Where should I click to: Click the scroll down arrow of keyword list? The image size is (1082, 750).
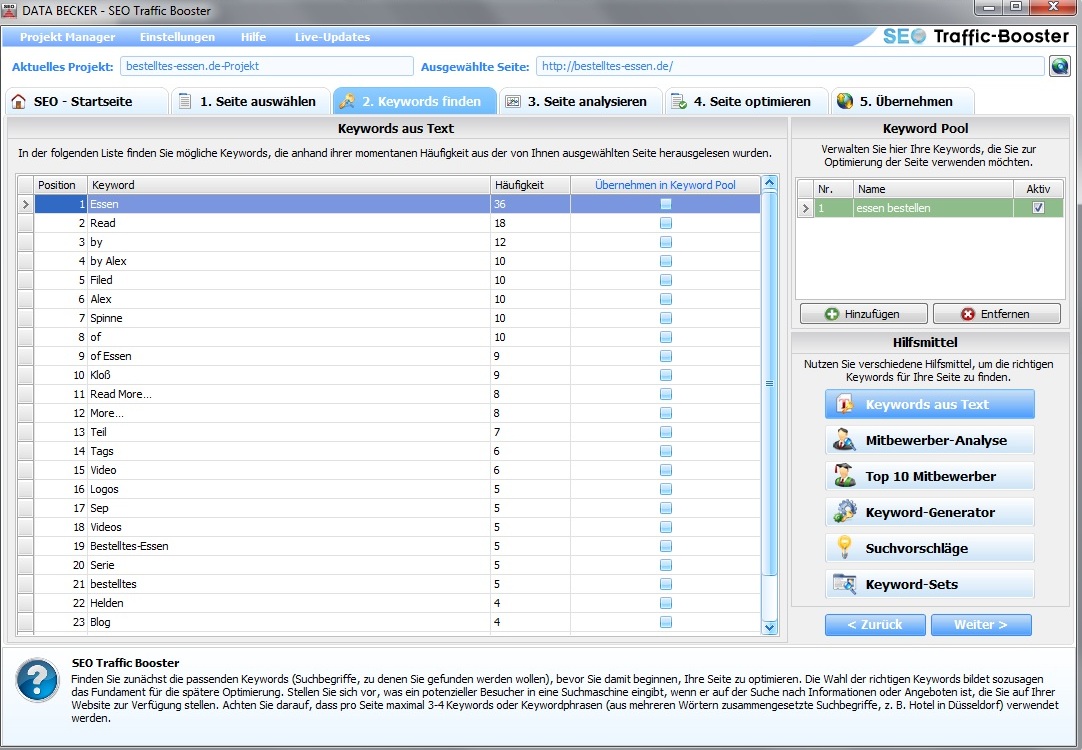pos(769,626)
